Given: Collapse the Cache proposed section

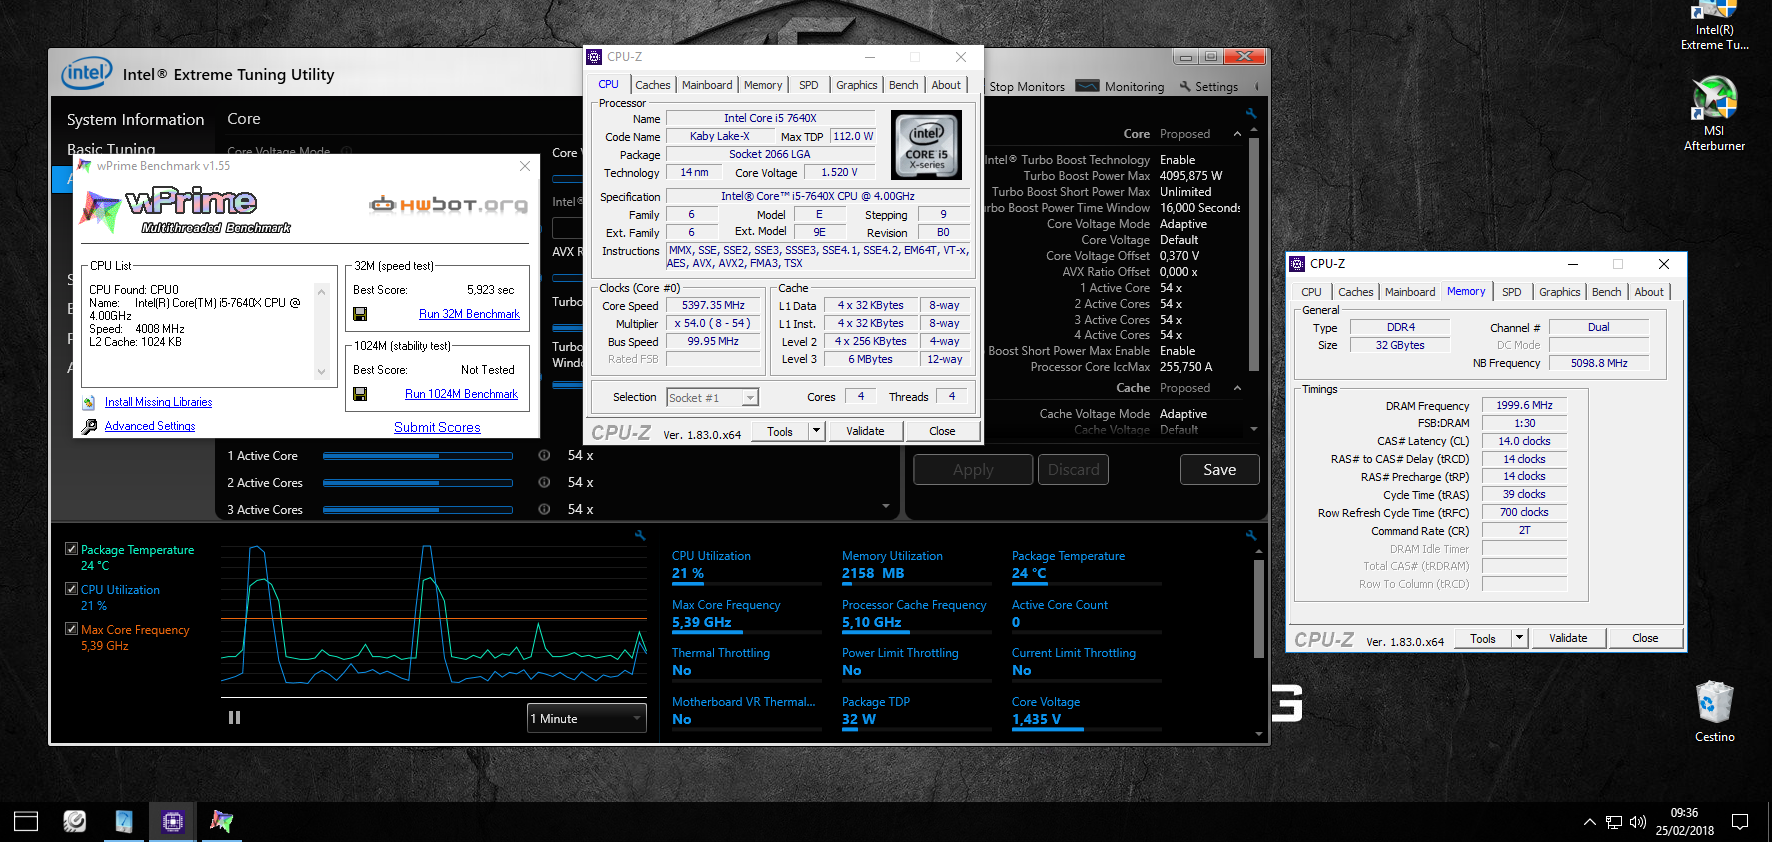Looking at the screenshot, I should [1237, 388].
